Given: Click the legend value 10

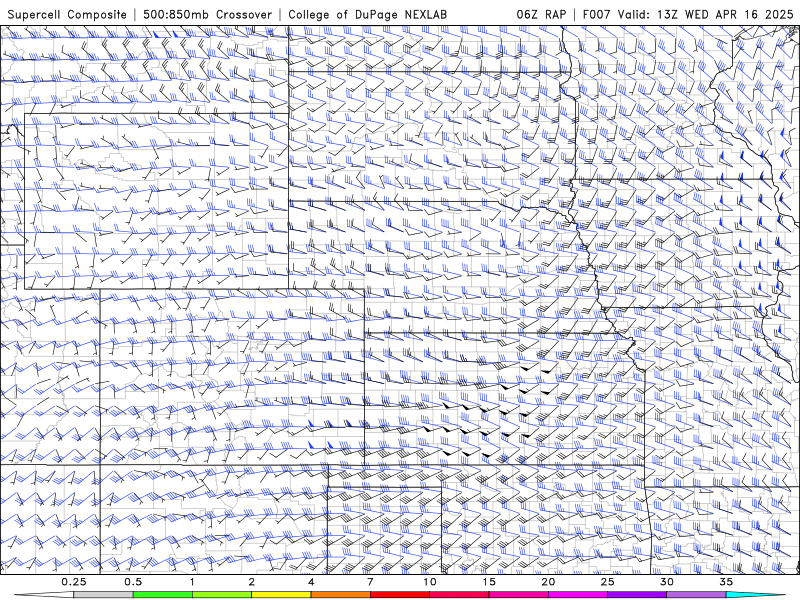Looking at the screenshot, I should click(x=430, y=582).
